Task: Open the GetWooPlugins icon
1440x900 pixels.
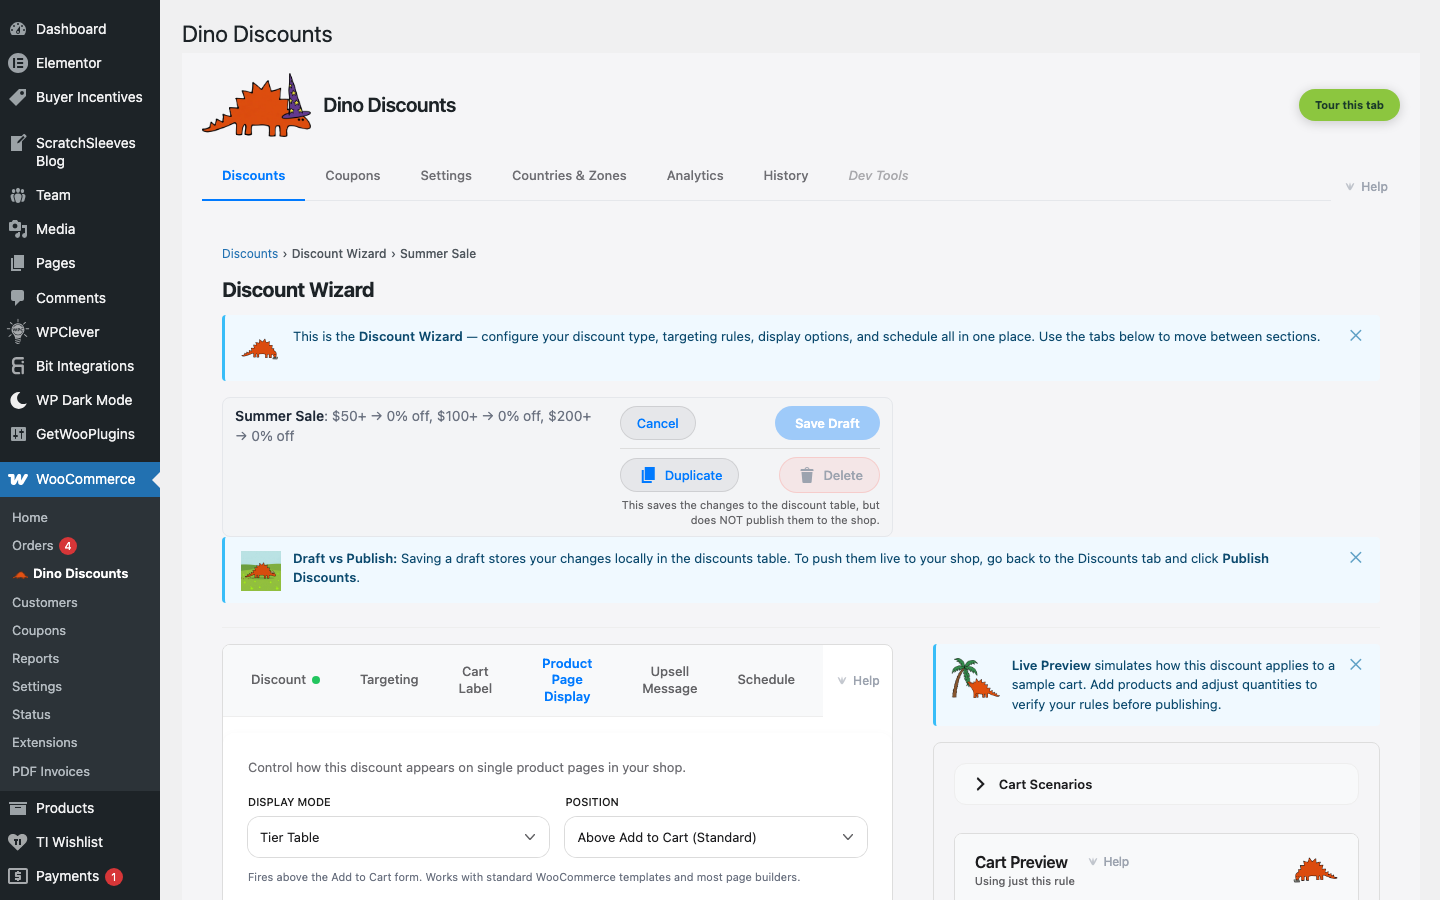Action: [x=18, y=434]
